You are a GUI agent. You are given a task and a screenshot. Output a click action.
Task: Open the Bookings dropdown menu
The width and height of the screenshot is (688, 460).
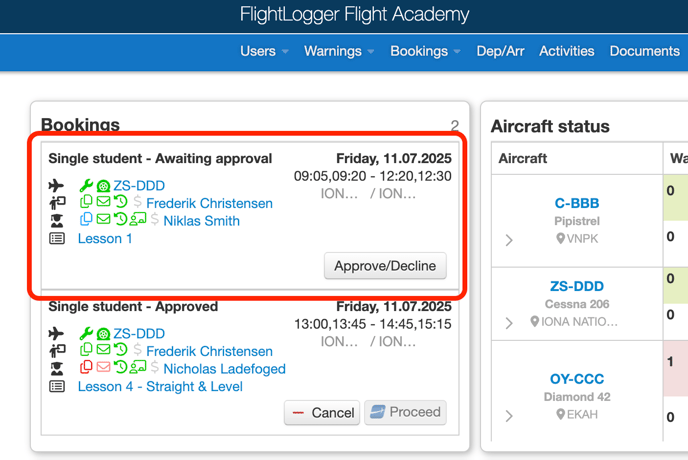426,51
